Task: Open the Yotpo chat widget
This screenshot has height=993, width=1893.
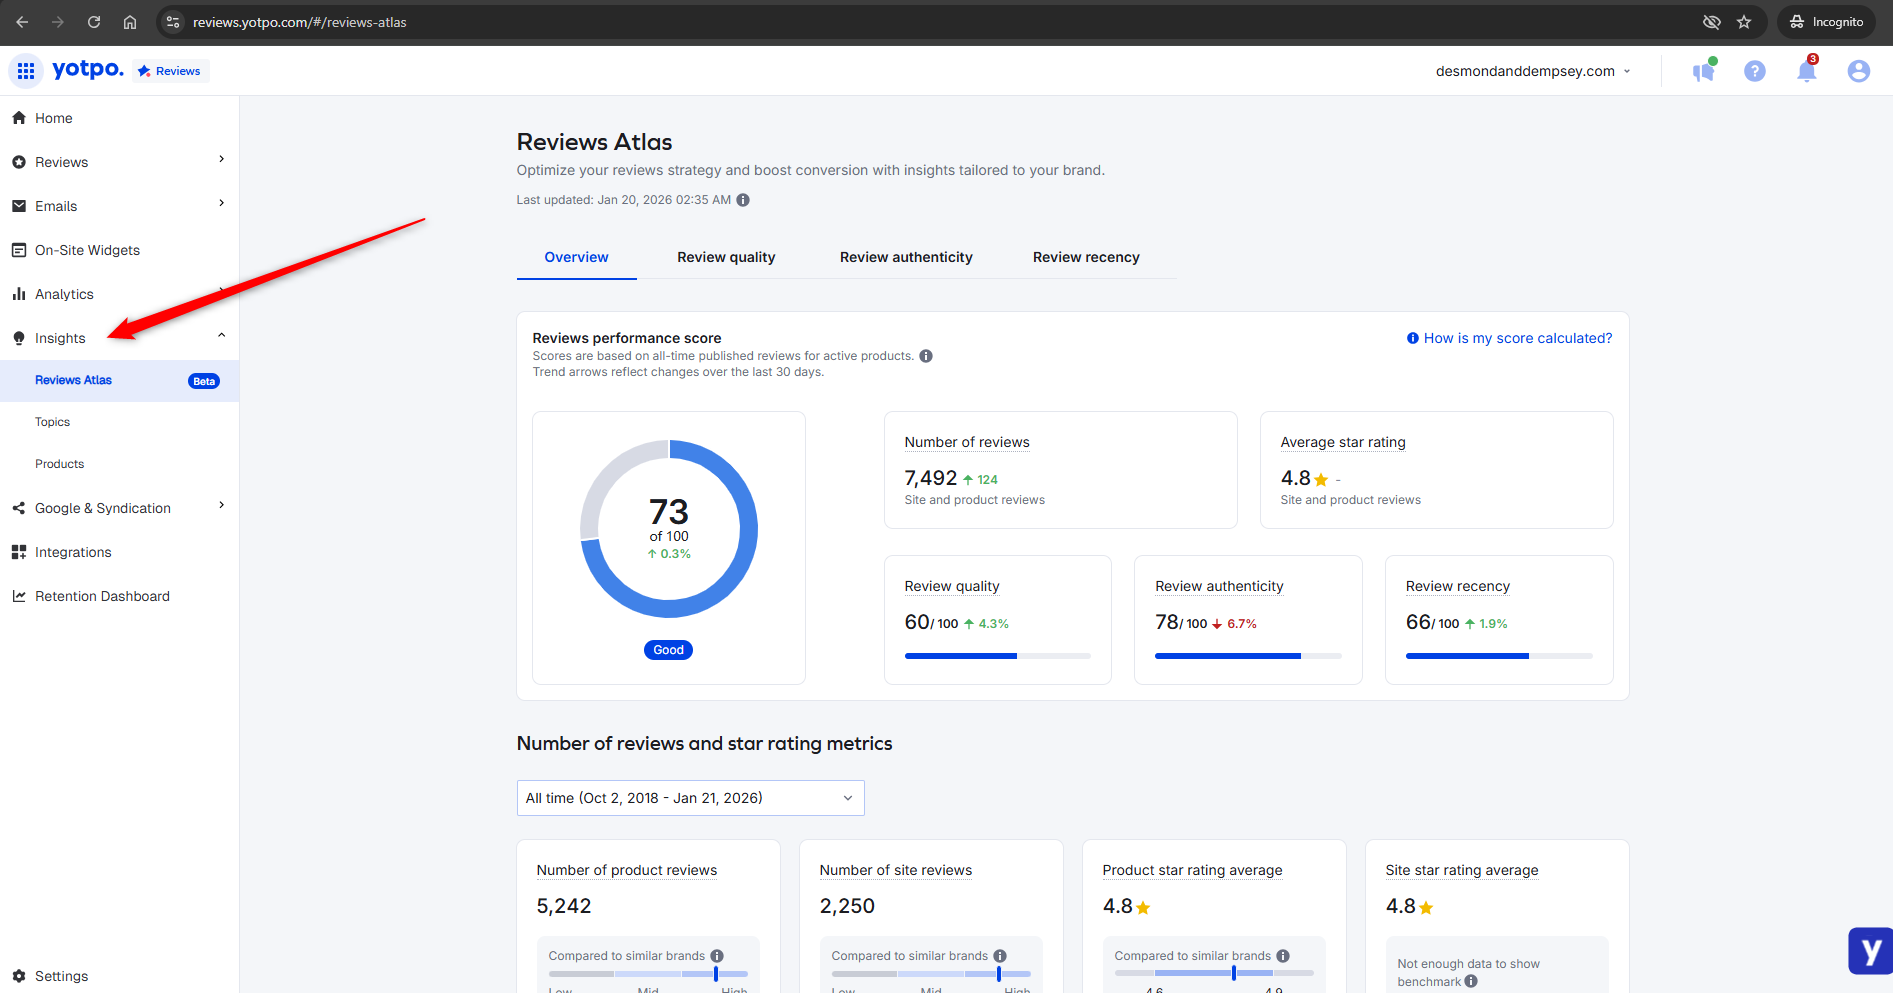Action: tap(1871, 951)
